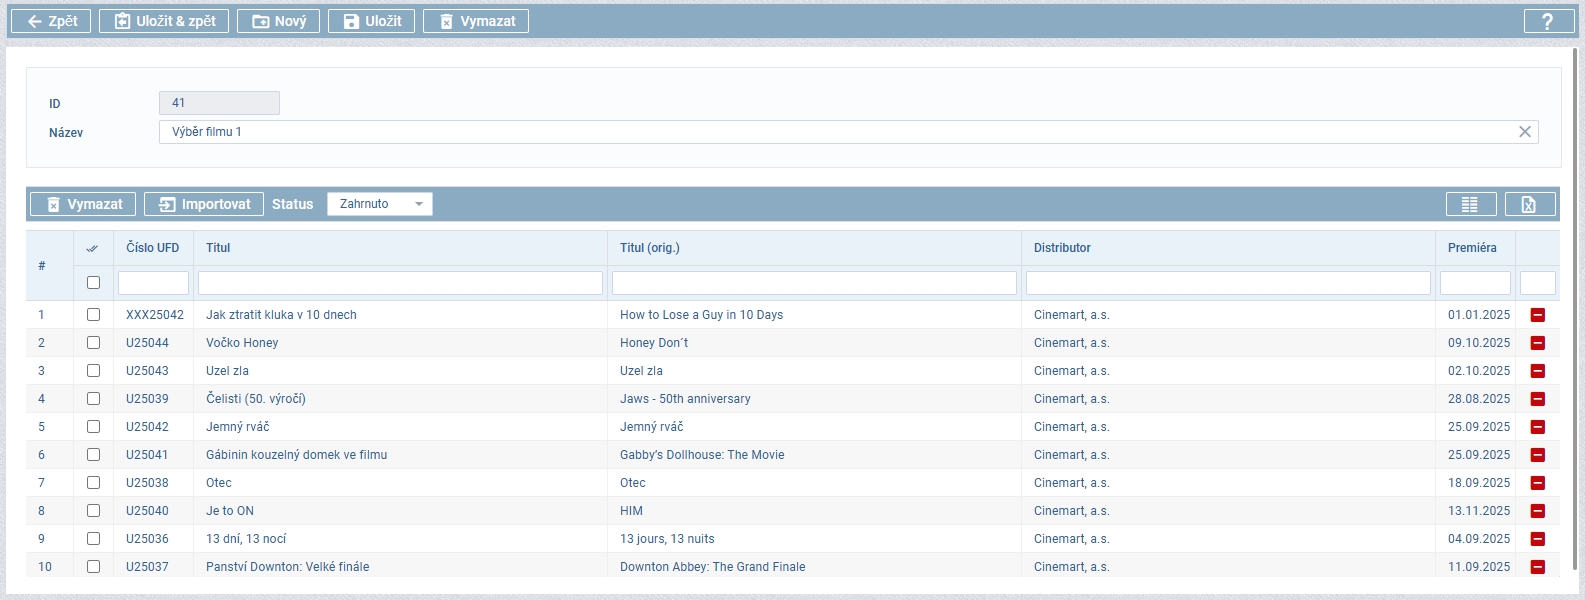This screenshot has height=600, width=1585.
Task: Click the select-all double checkmark header icon
Action: tap(93, 248)
